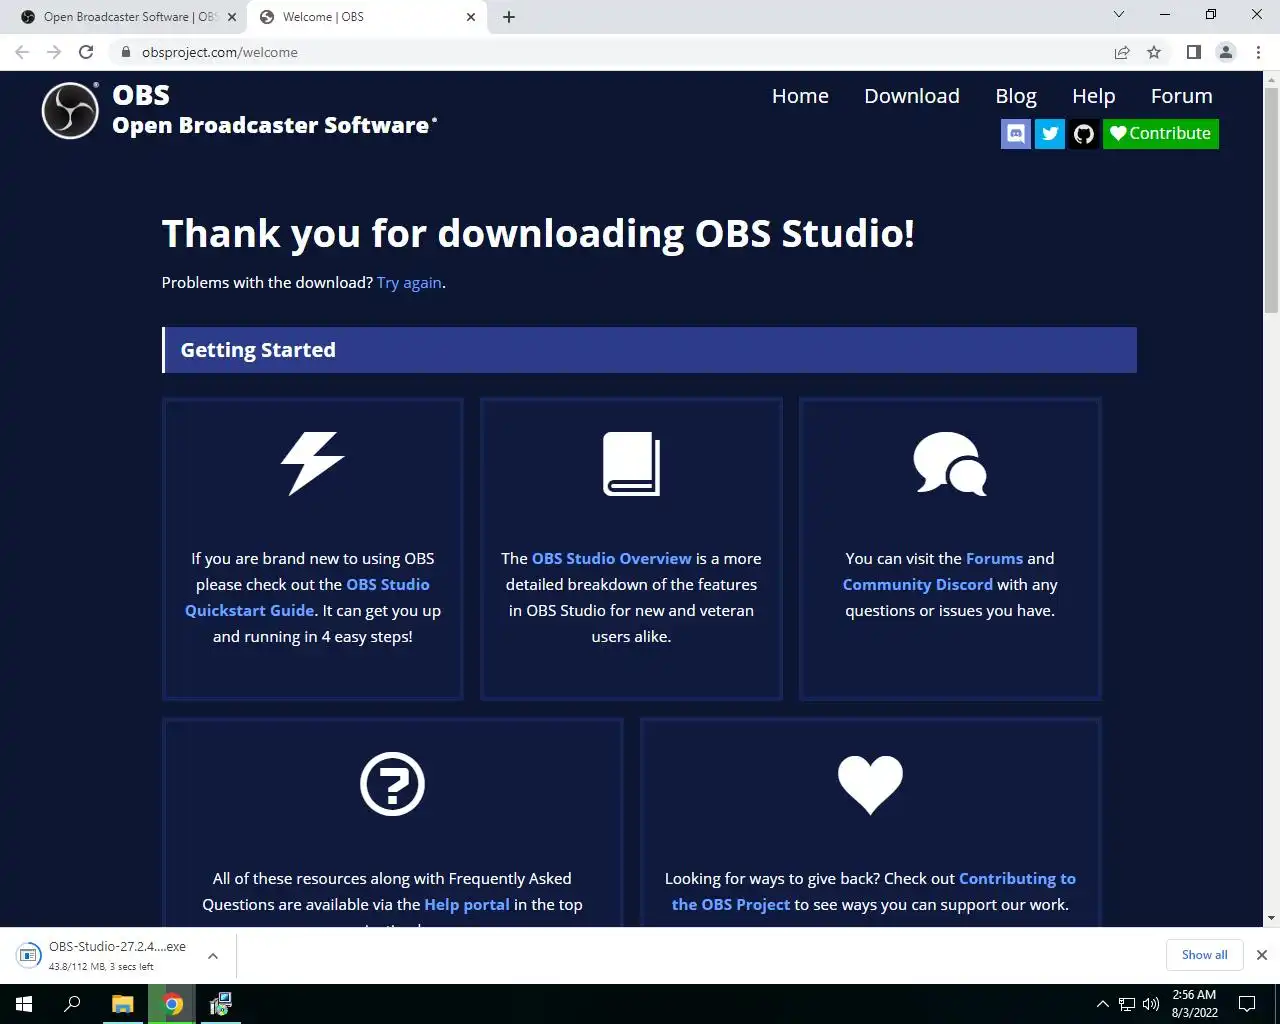This screenshot has height=1024, width=1280.
Task: Show hidden system tray icons
Action: point(1102,1004)
